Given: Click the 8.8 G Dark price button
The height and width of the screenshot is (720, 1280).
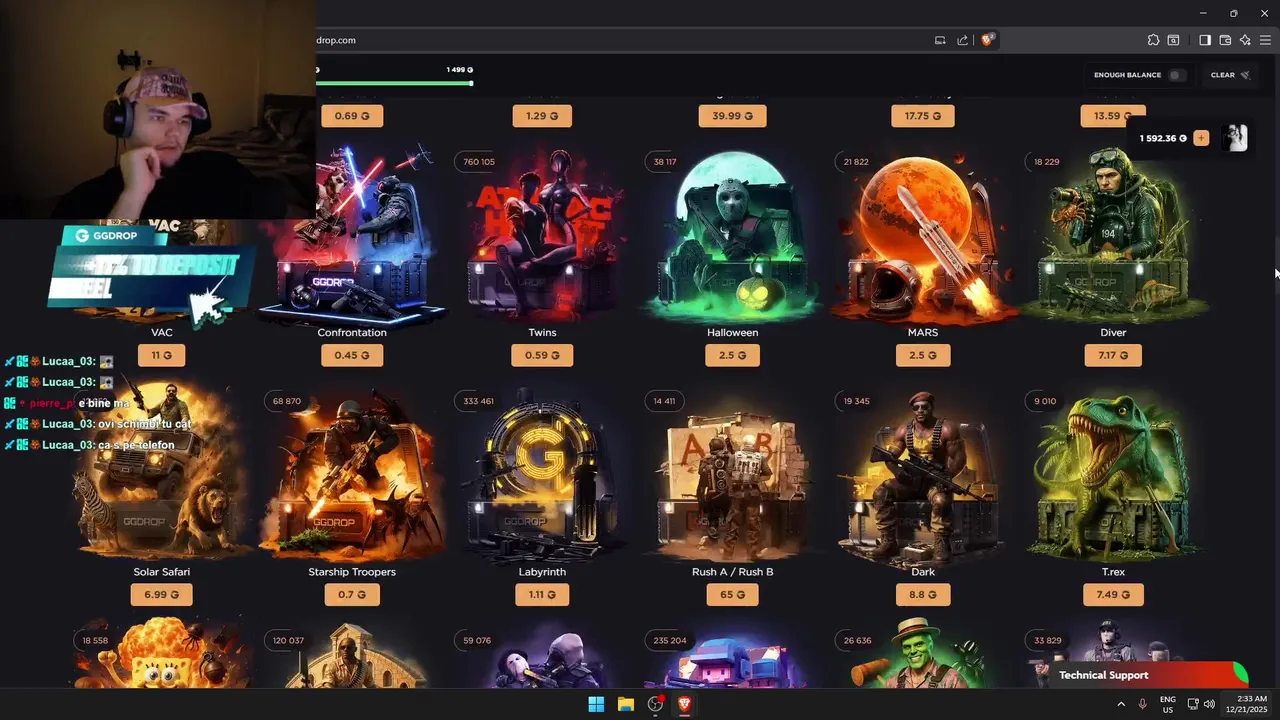Looking at the screenshot, I should [923, 594].
